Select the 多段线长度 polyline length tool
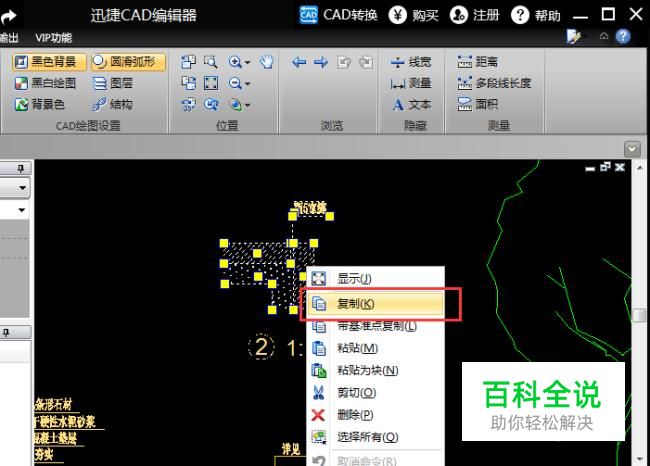Image resolution: width=650 pixels, height=466 pixels. (494, 83)
